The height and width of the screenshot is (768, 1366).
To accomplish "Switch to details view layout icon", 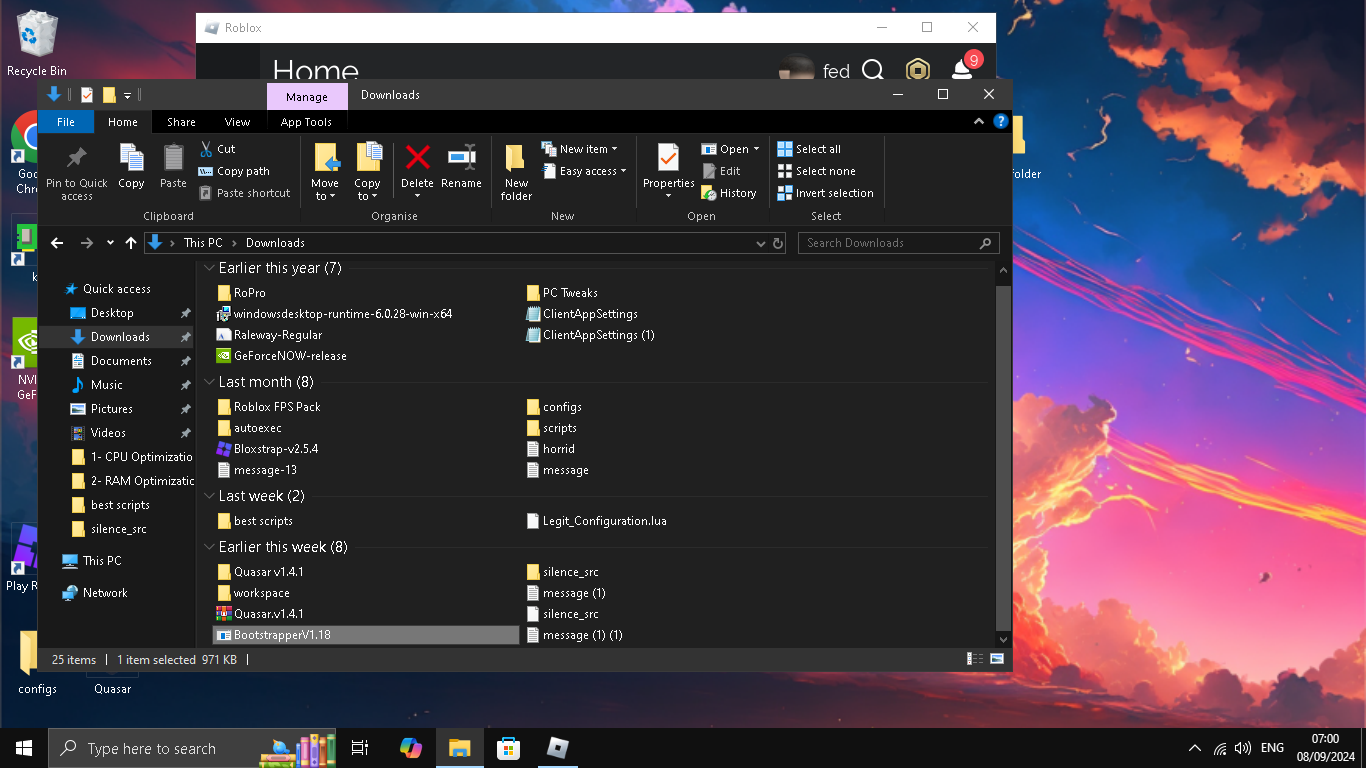I will [974, 659].
